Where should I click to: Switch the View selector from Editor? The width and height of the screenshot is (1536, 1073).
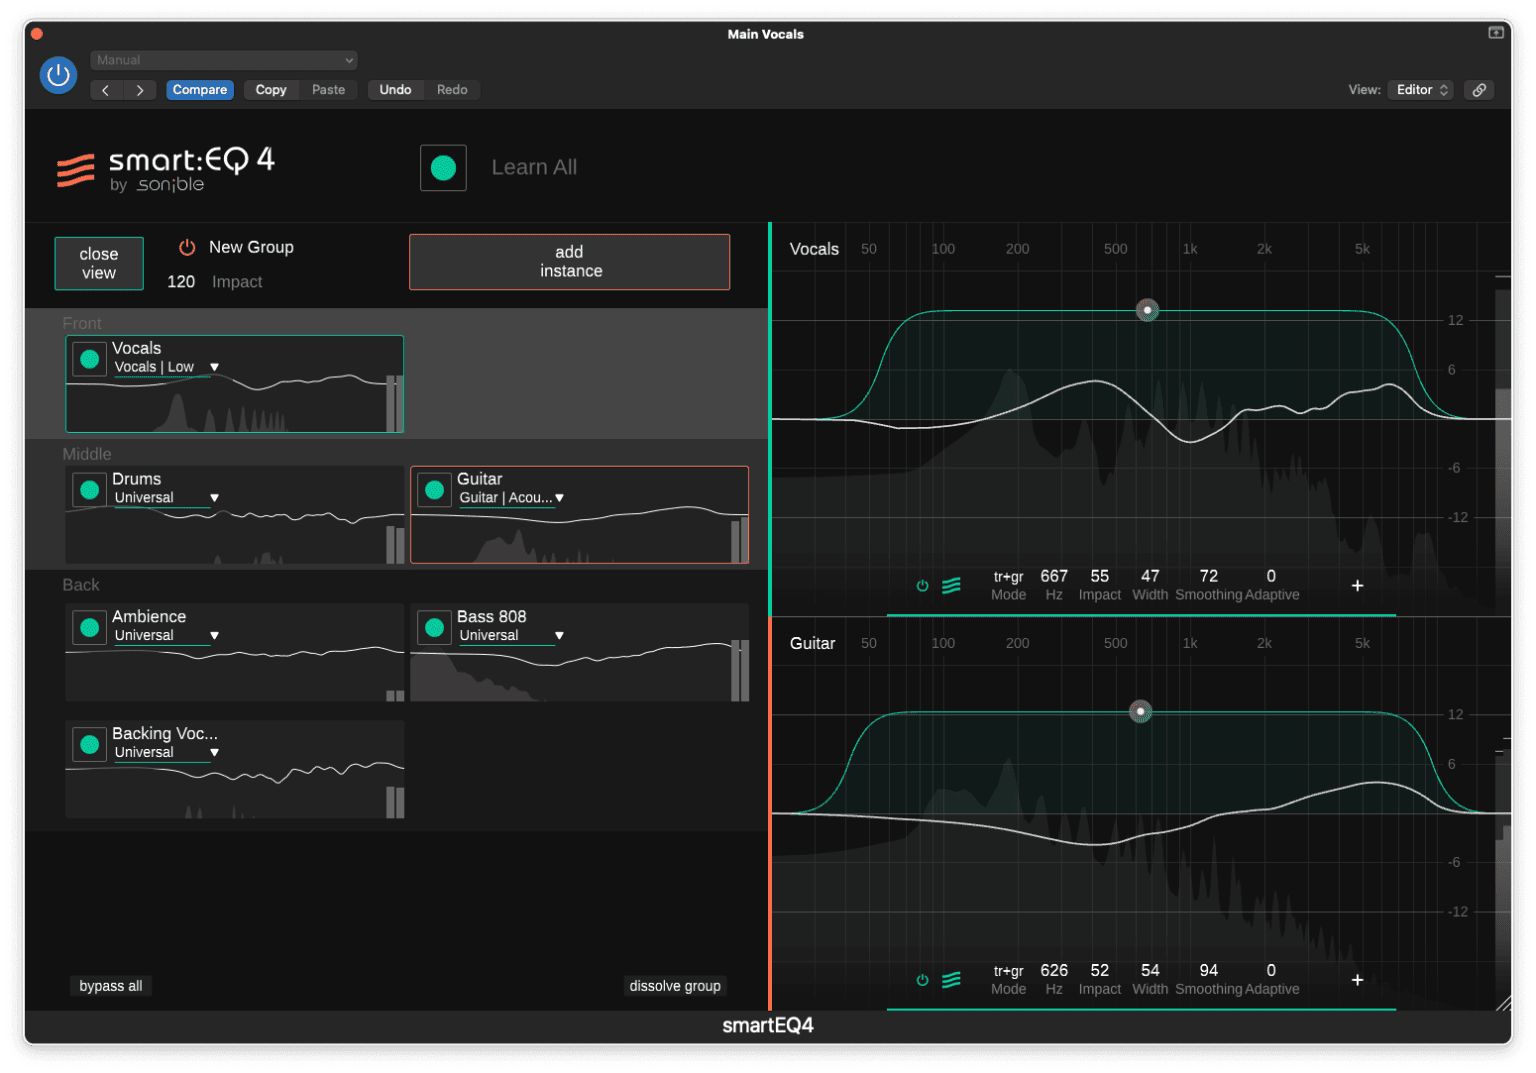[x=1419, y=89]
